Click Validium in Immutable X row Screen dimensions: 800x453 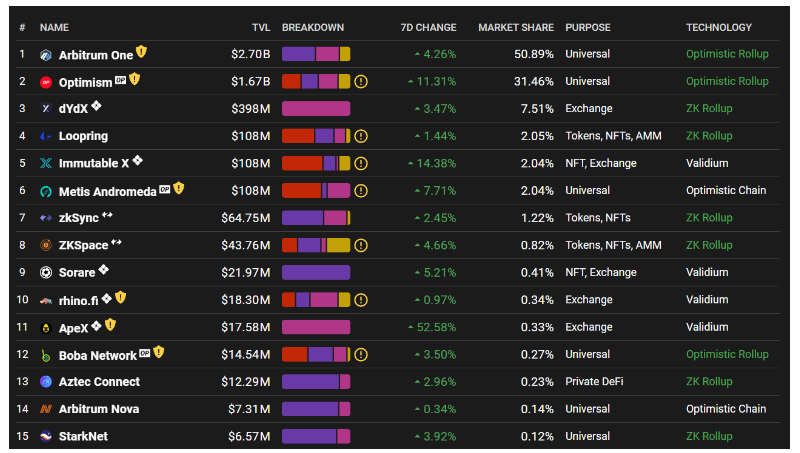[x=707, y=163]
